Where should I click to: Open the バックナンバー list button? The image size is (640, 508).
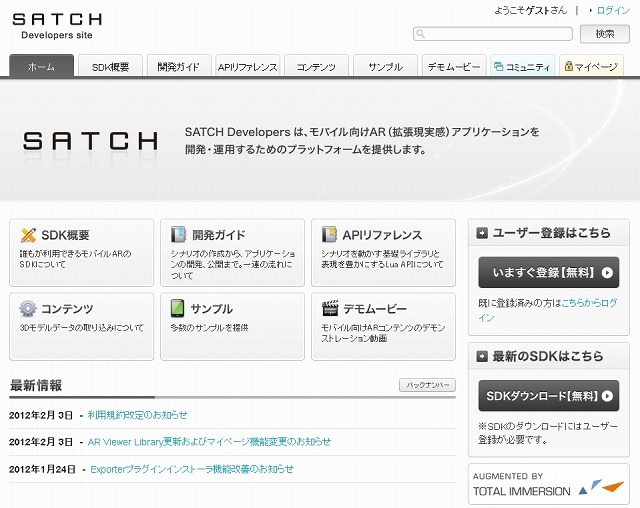coord(427,385)
